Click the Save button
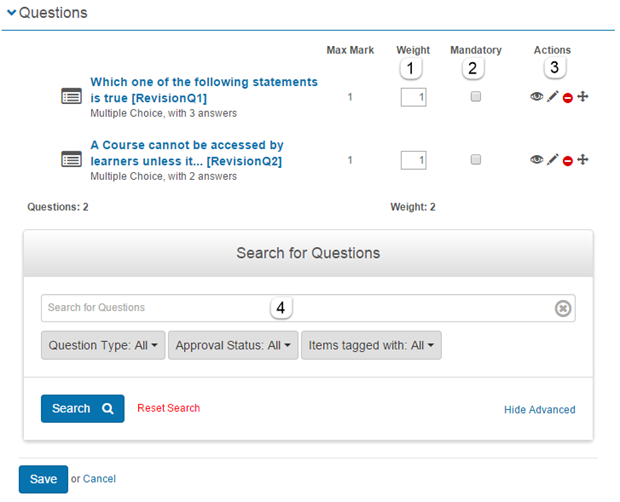Image resolution: width=620 pixels, height=502 pixels. tap(43, 479)
